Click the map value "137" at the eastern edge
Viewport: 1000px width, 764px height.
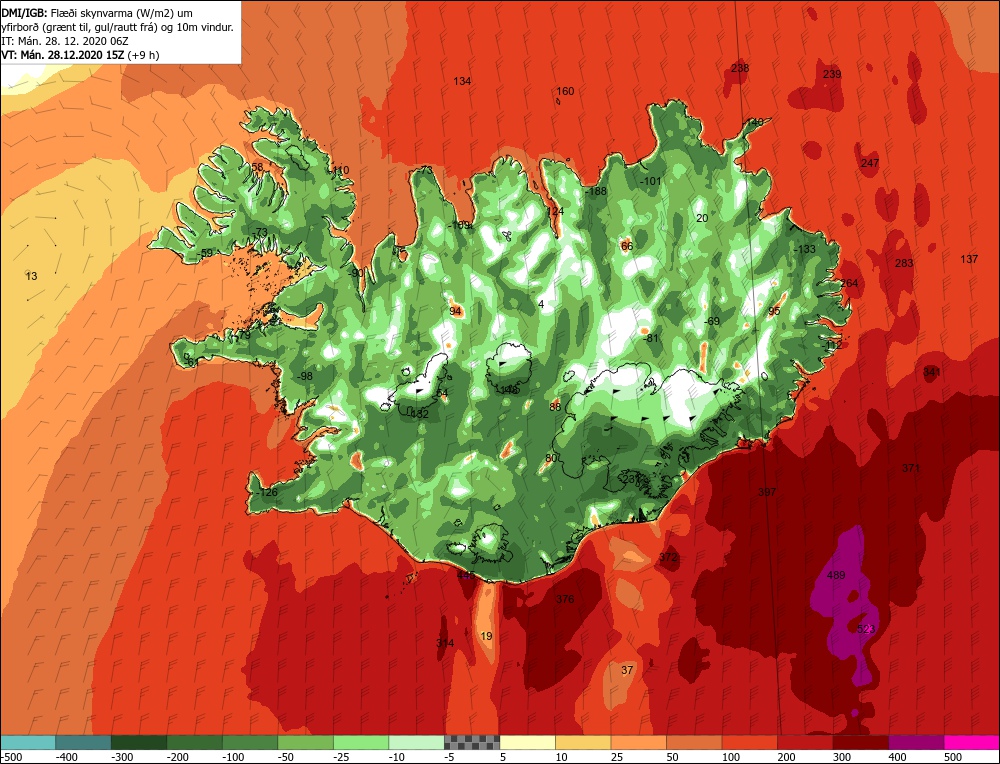969,259
